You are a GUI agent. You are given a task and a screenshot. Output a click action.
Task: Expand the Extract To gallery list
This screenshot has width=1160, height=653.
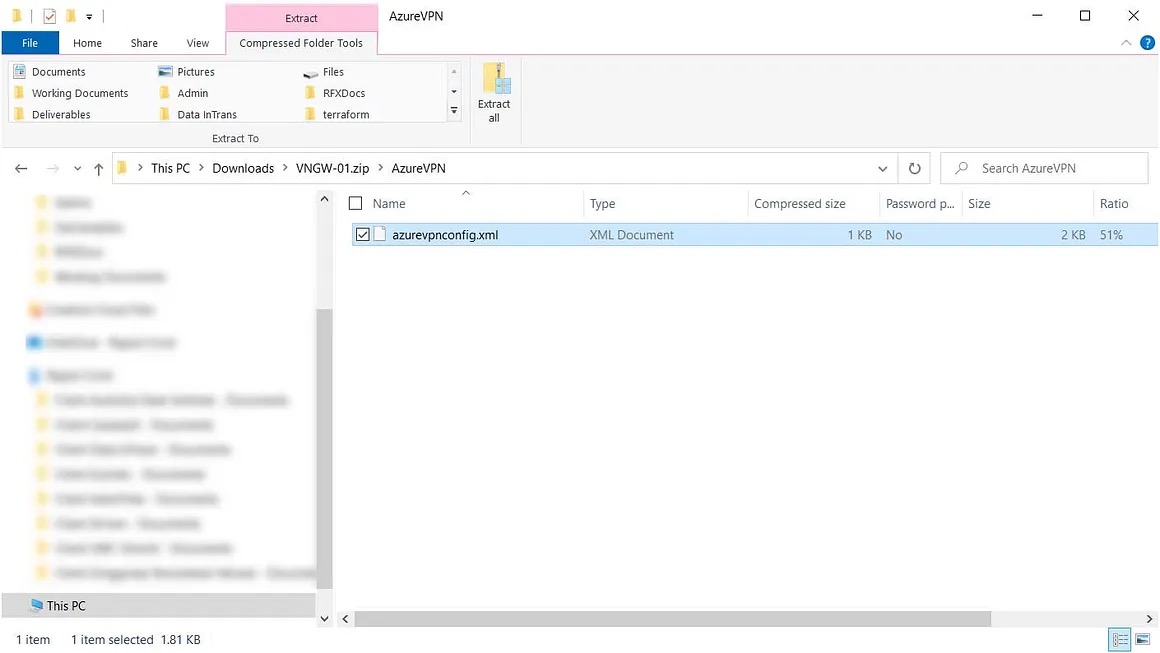pyautogui.click(x=454, y=112)
